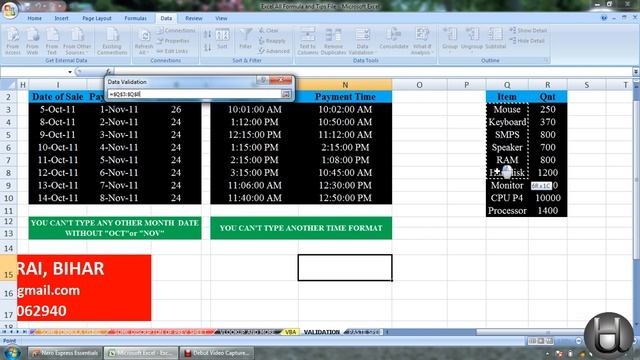Reapply the filter

coord(272,41)
